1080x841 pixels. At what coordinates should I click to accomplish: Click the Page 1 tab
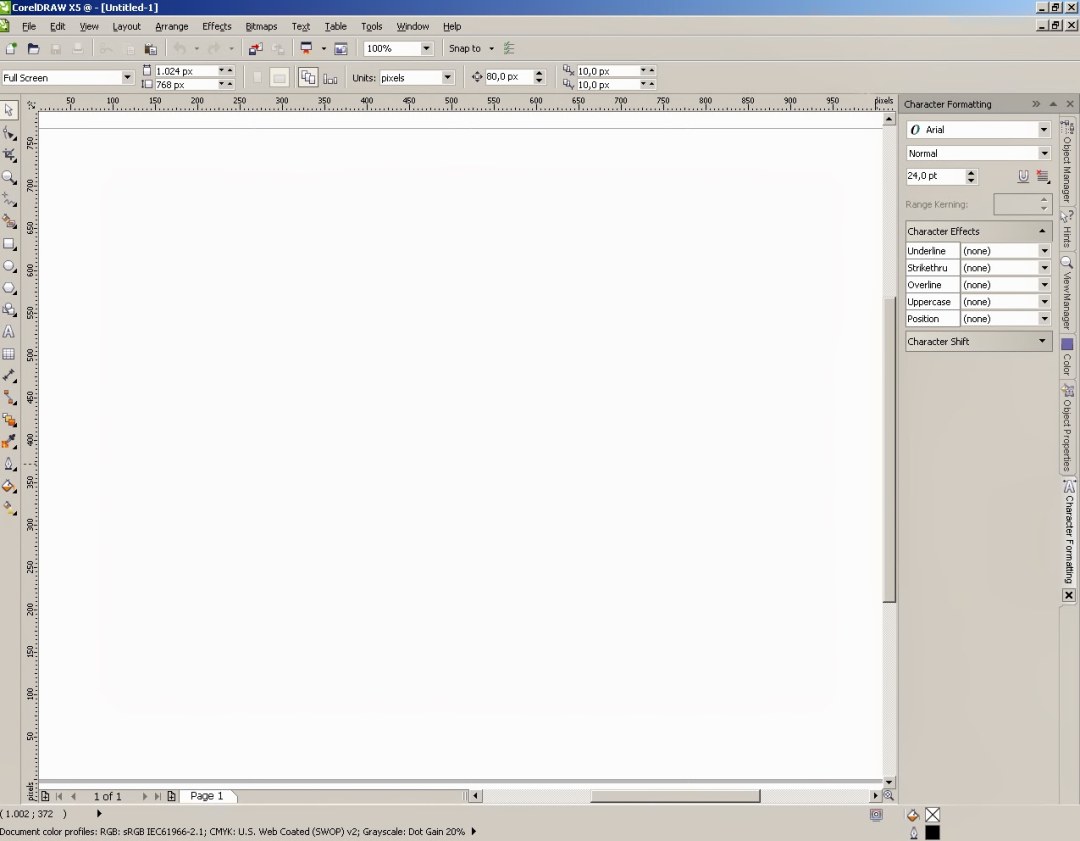pyautogui.click(x=207, y=796)
